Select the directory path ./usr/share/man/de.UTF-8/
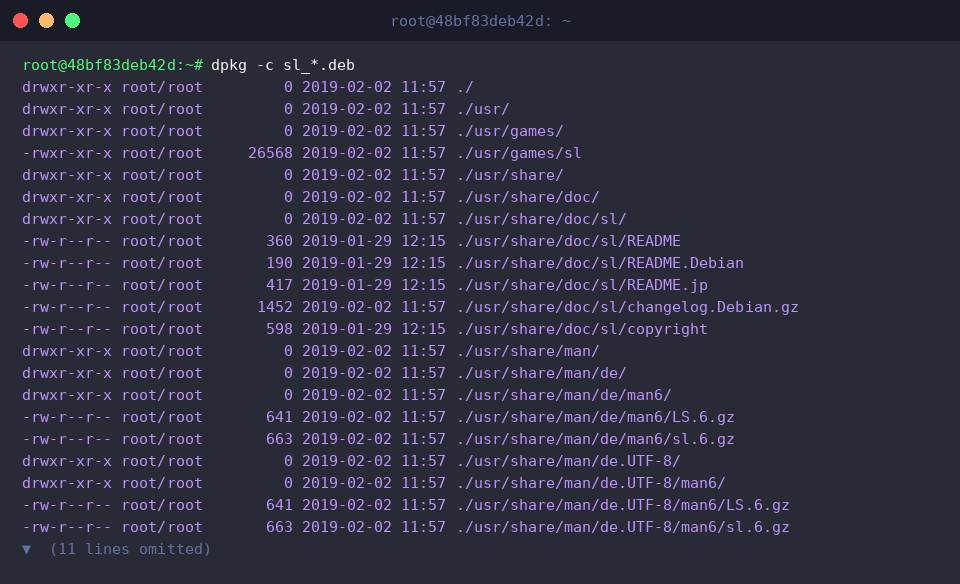The height and width of the screenshot is (584, 960). [569, 462]
